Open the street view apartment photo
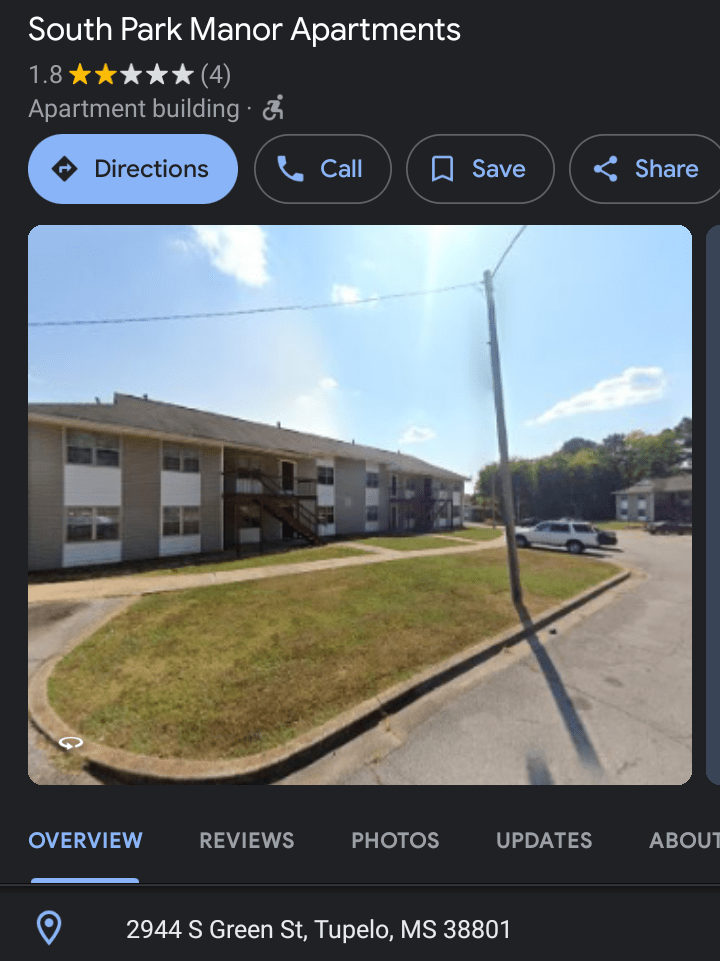This screenshot has width=720, height=961. pos(360,505)
